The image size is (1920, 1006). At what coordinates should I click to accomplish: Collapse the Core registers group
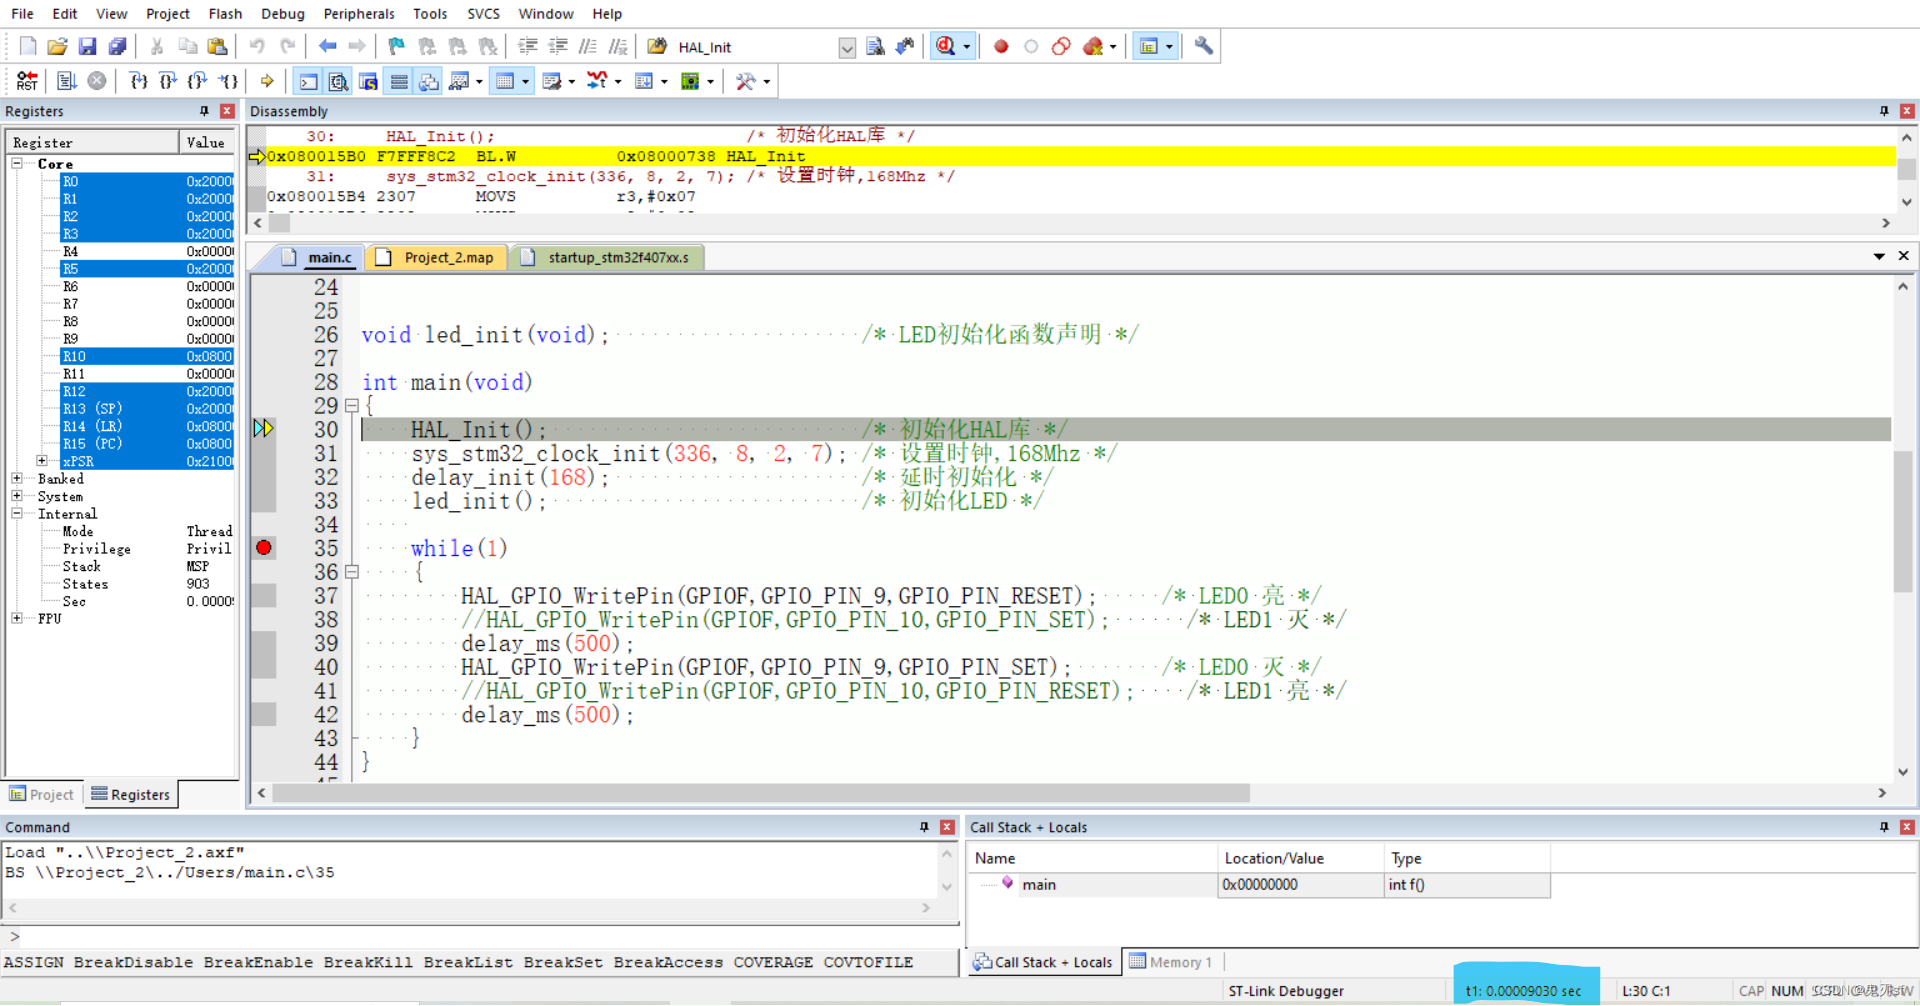tap(16, 164)
